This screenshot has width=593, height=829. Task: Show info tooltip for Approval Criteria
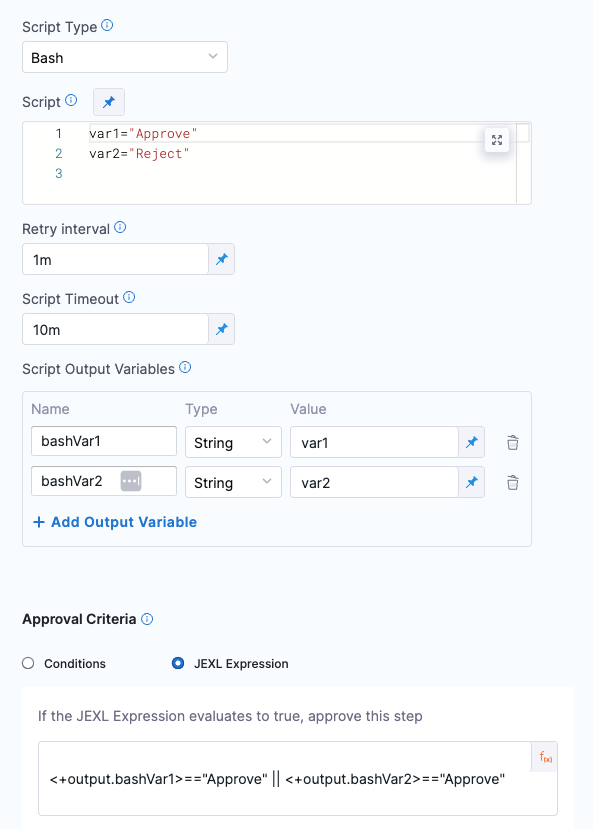point(147,619)
